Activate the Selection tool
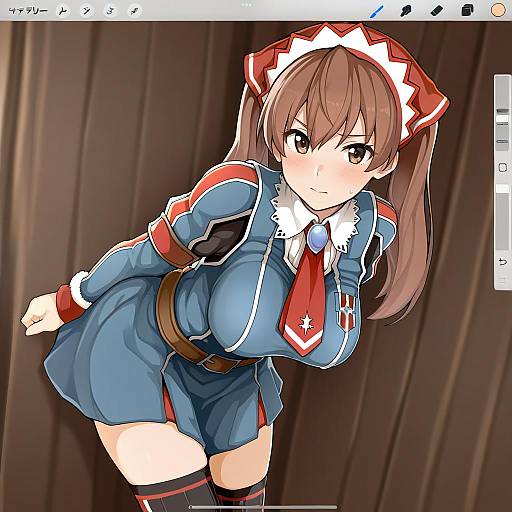This screenshot has width=512, height=512. 110,11
